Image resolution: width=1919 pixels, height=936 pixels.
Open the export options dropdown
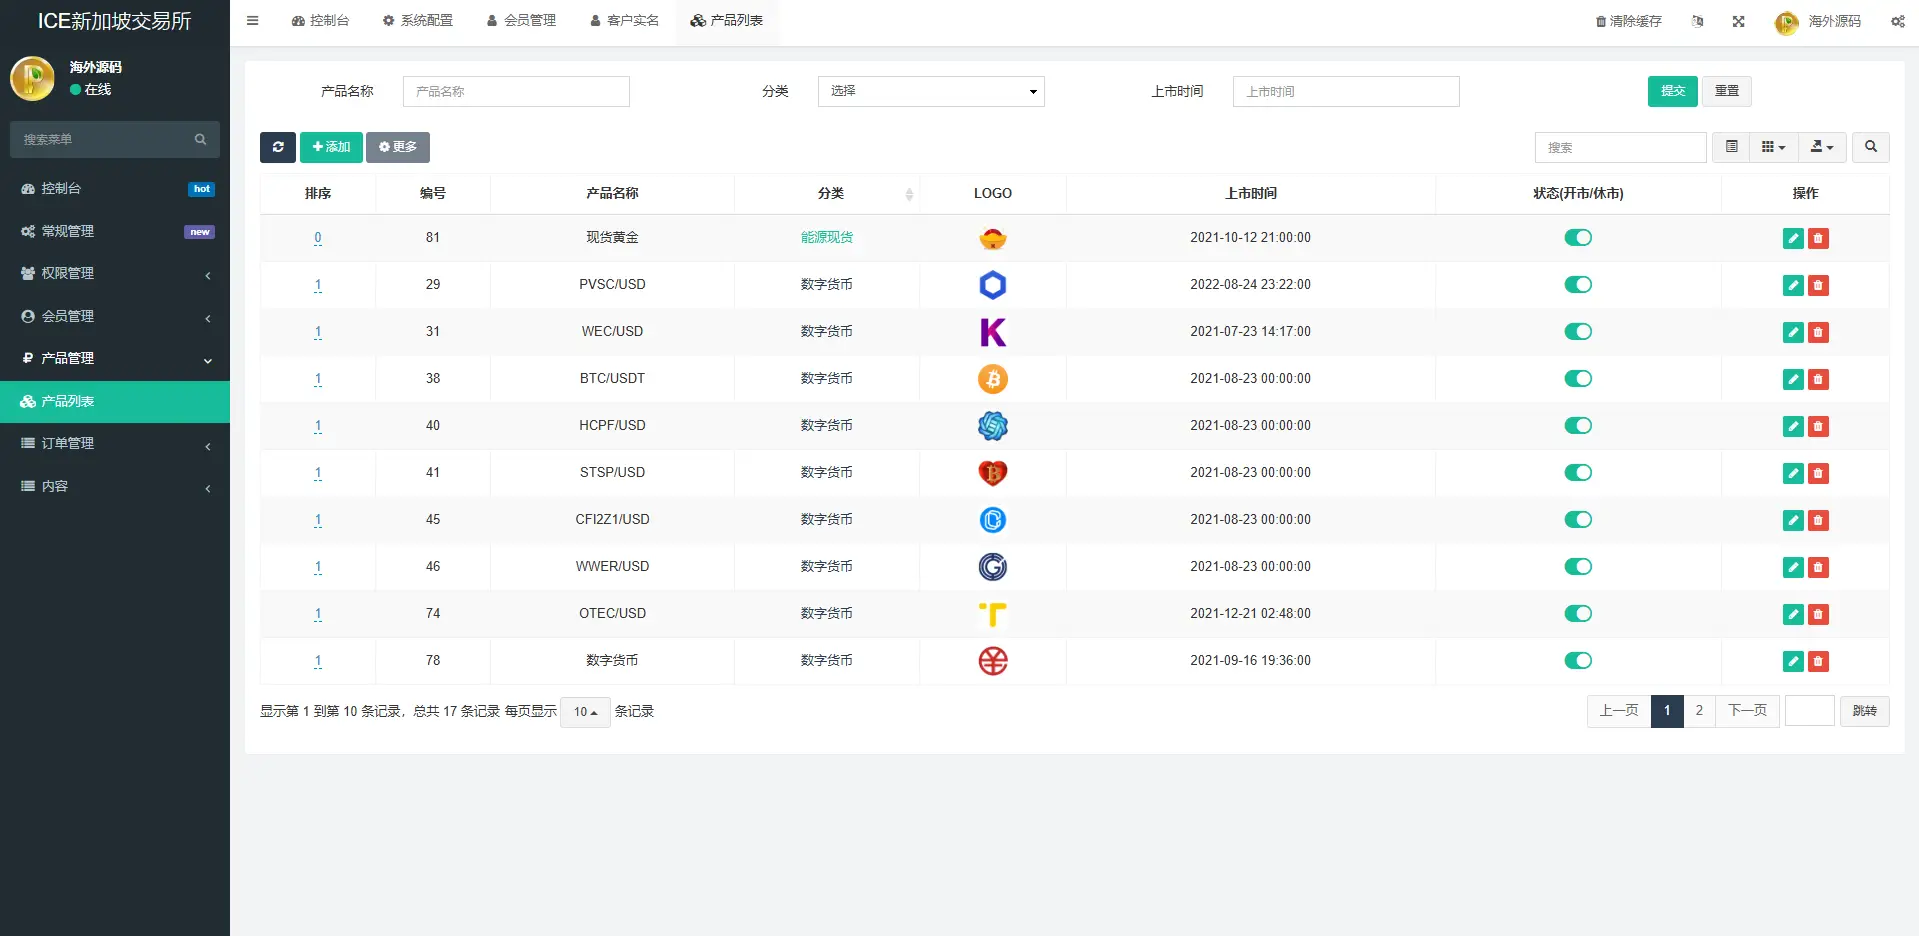1821,147
